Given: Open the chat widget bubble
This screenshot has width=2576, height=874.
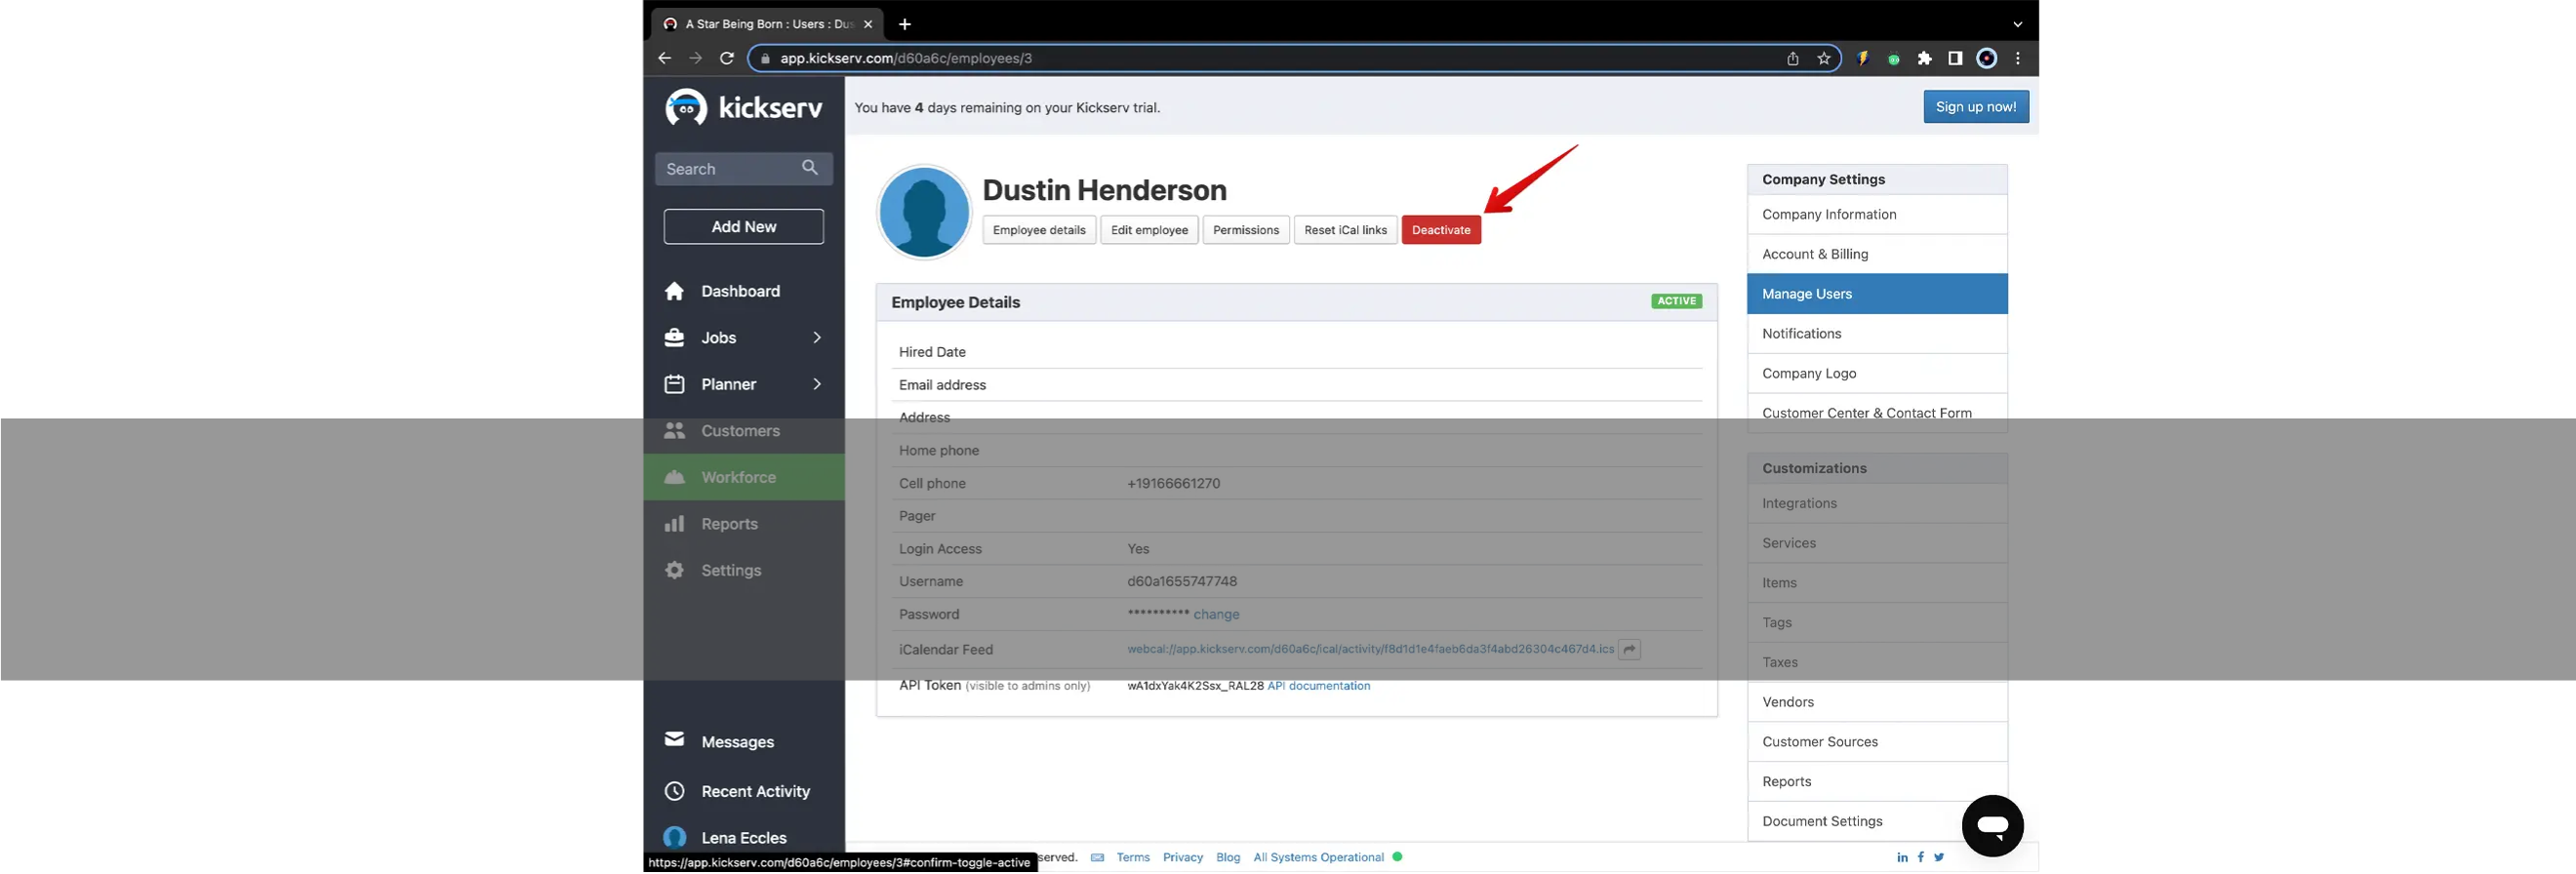Looking at the screenshot, I should (x=1992, y=827).
